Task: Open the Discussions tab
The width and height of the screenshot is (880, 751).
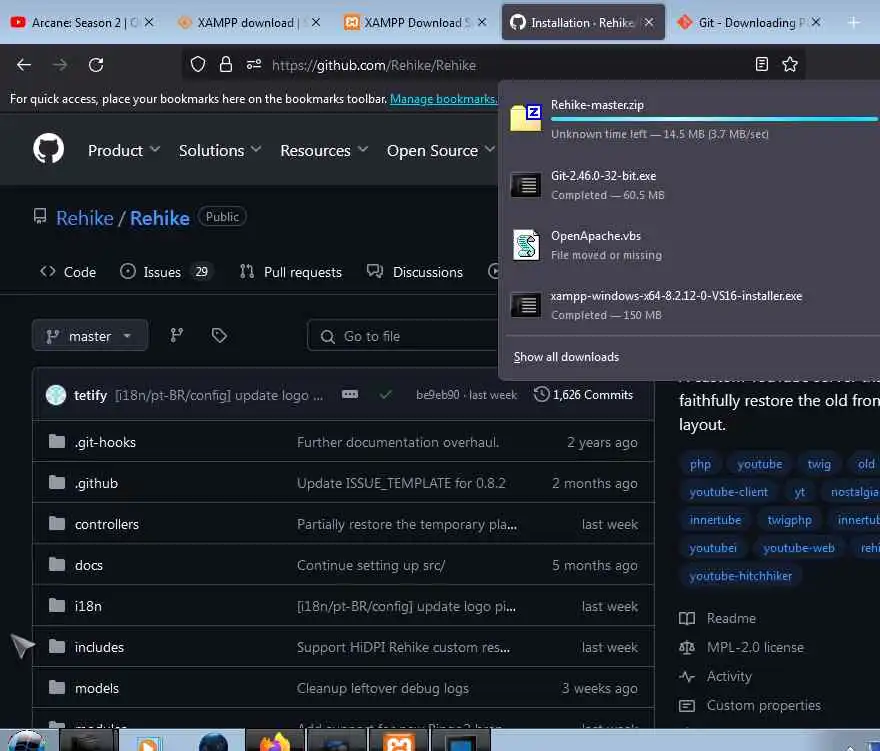Action: 415,272
